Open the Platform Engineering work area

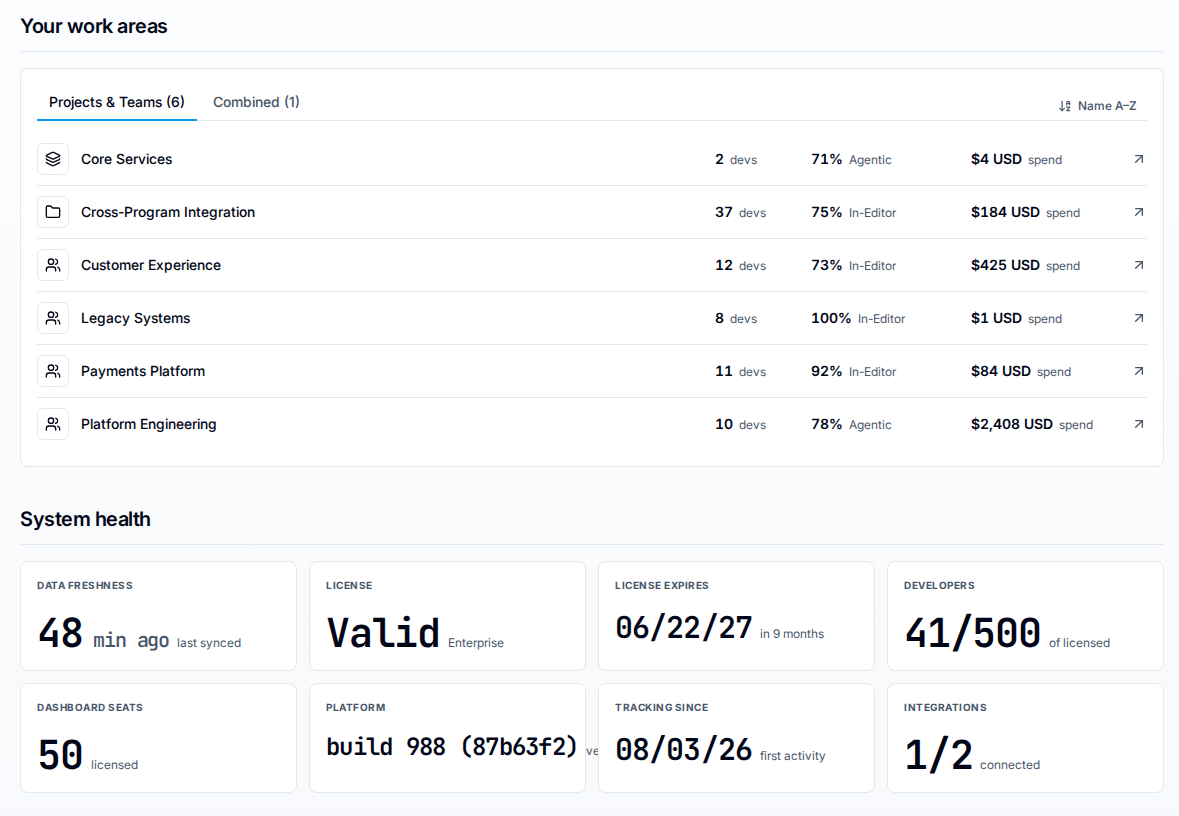(592, 424)
